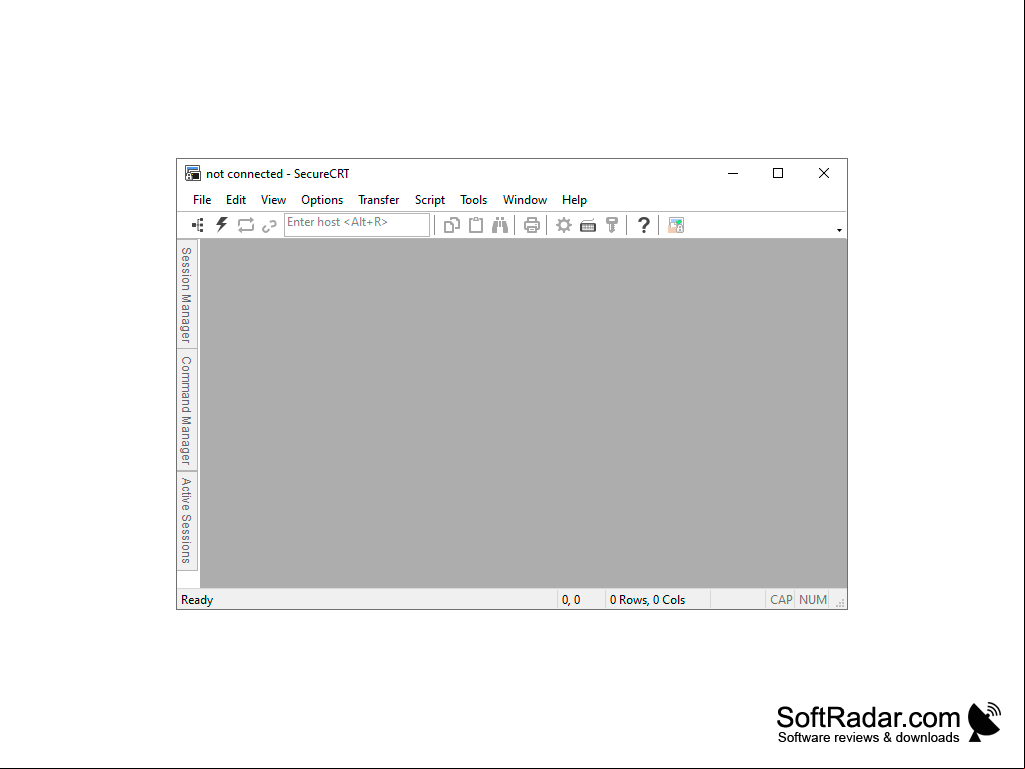Image resolution: width=1025 pixels, height=769 pixels.
Task: Click the 'Ready' status bar text
Action: pos(197,600)
